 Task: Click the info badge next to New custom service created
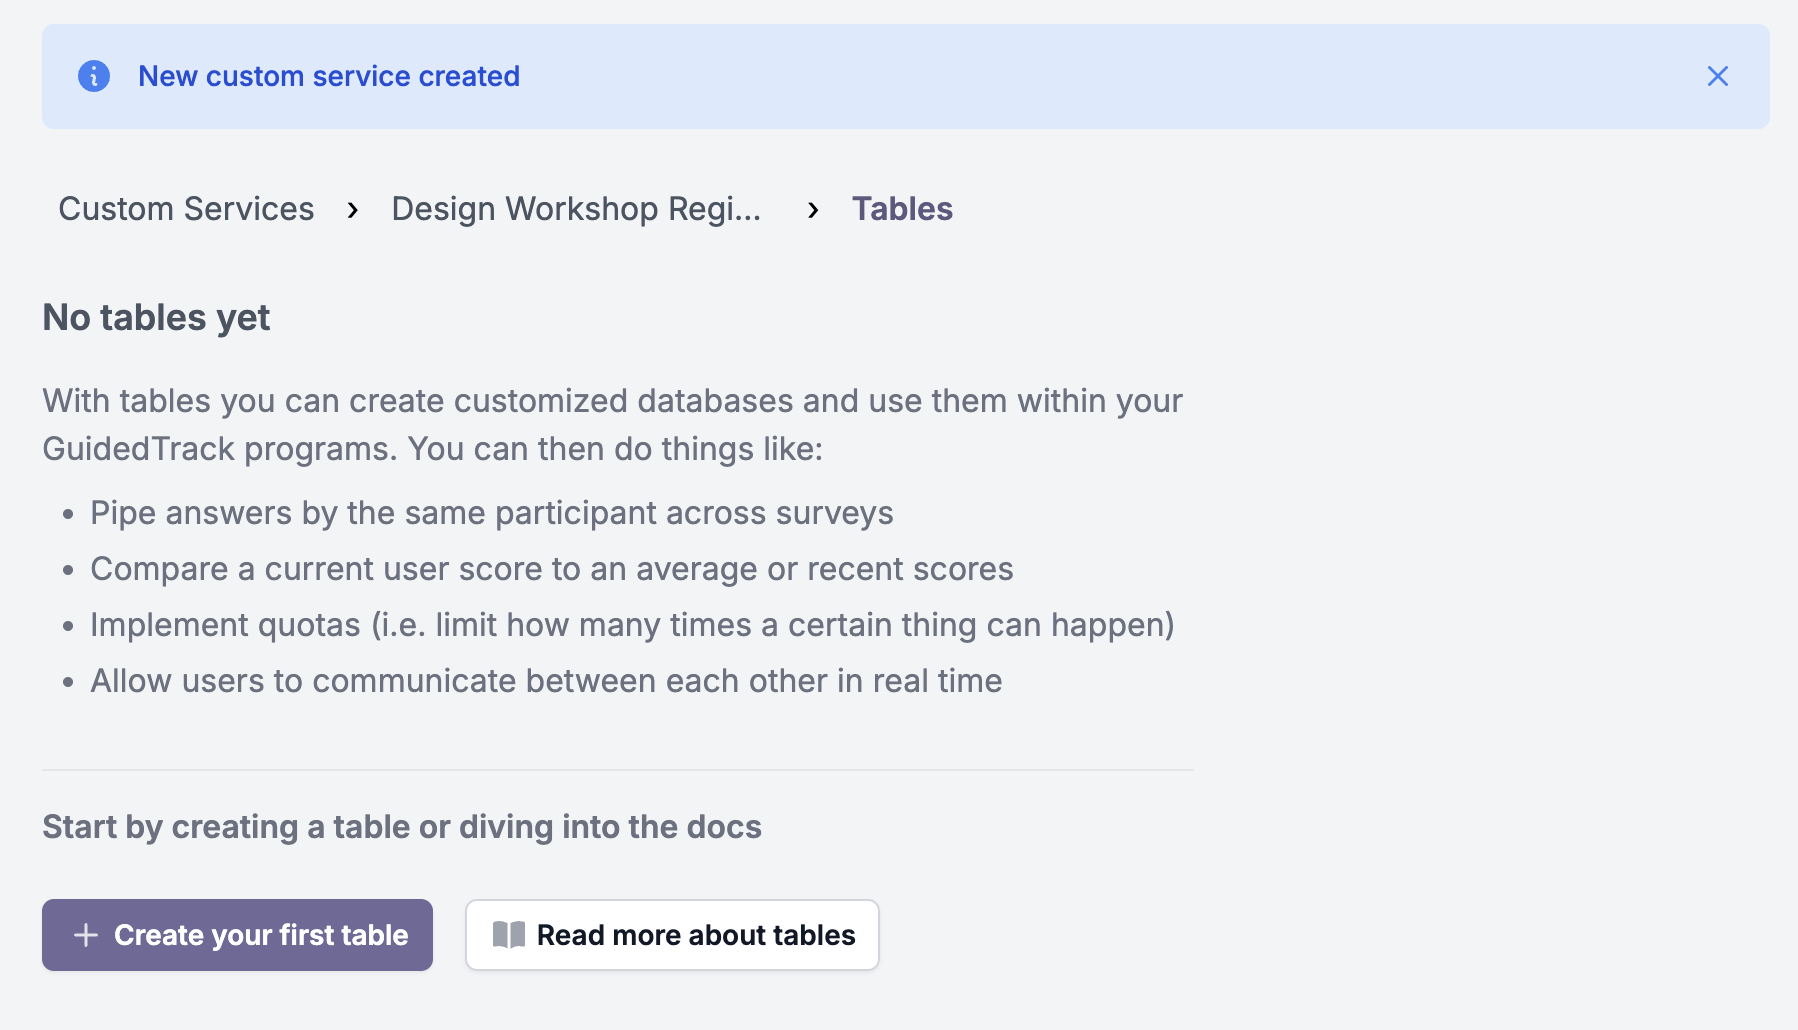(95, 76)
